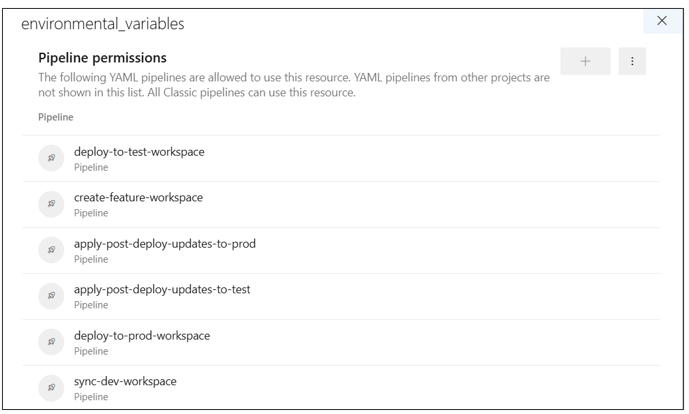The image size is (689, 414).
Task: Click the Pipeline subtitle under deploy-to-prod-workspace
Action: click(x=91, y=351)
